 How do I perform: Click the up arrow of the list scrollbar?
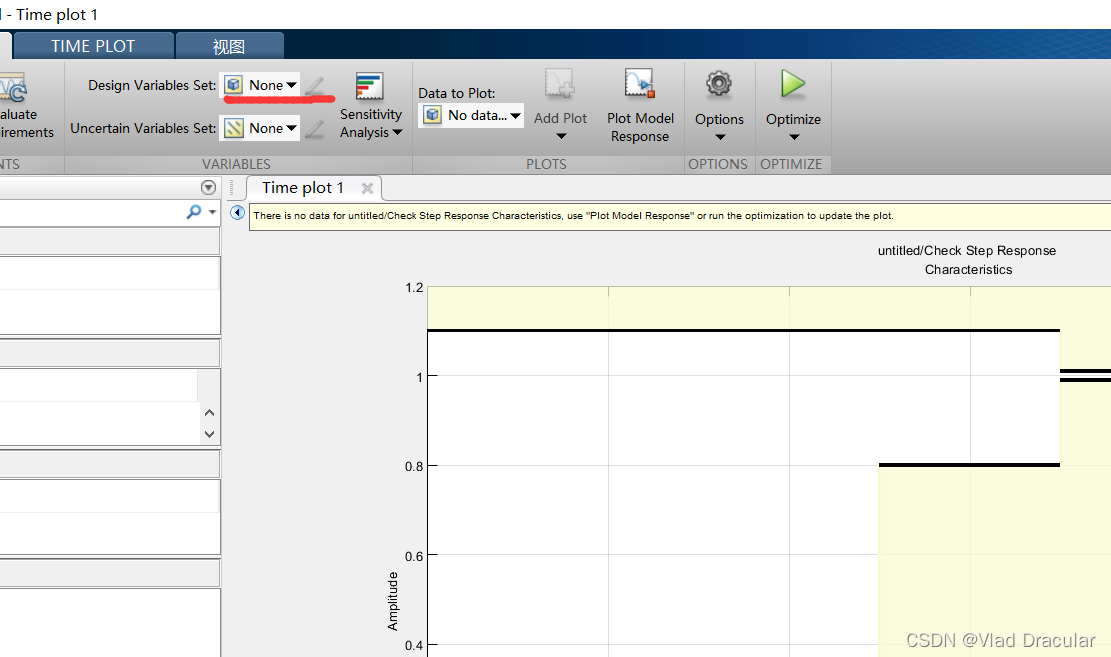tap(209, 412)
